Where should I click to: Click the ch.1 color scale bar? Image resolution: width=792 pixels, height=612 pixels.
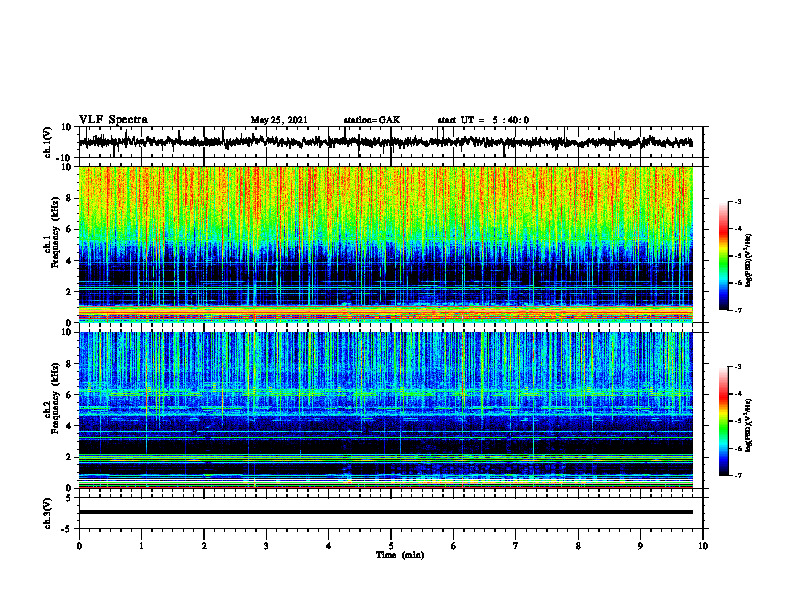point(724,256)
